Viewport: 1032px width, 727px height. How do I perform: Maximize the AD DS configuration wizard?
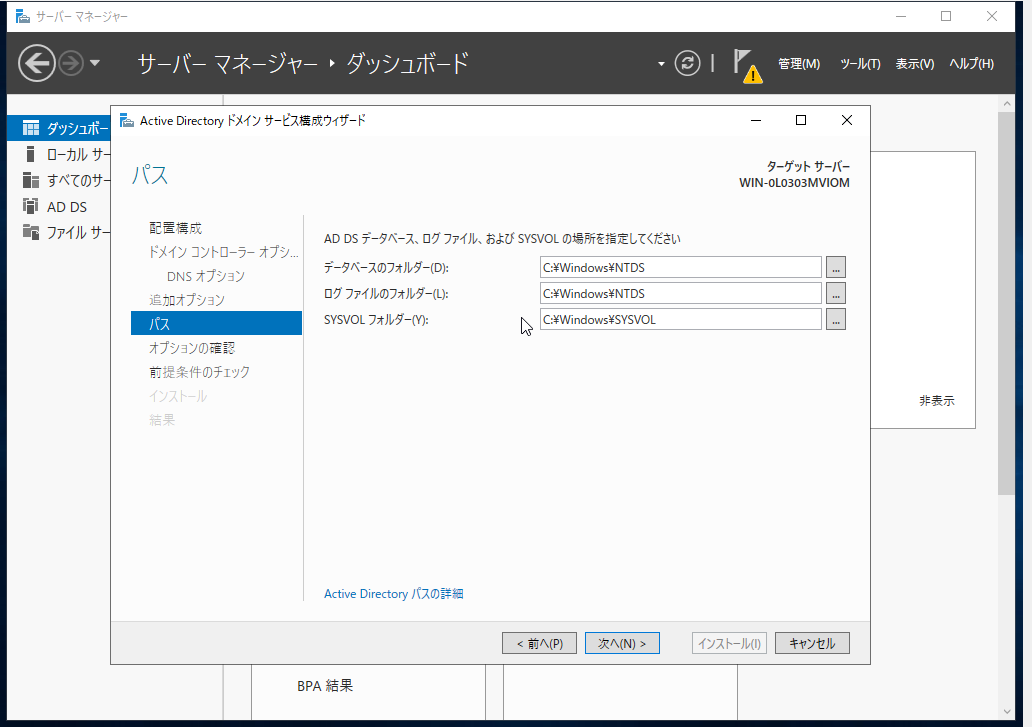pos(801,120)
